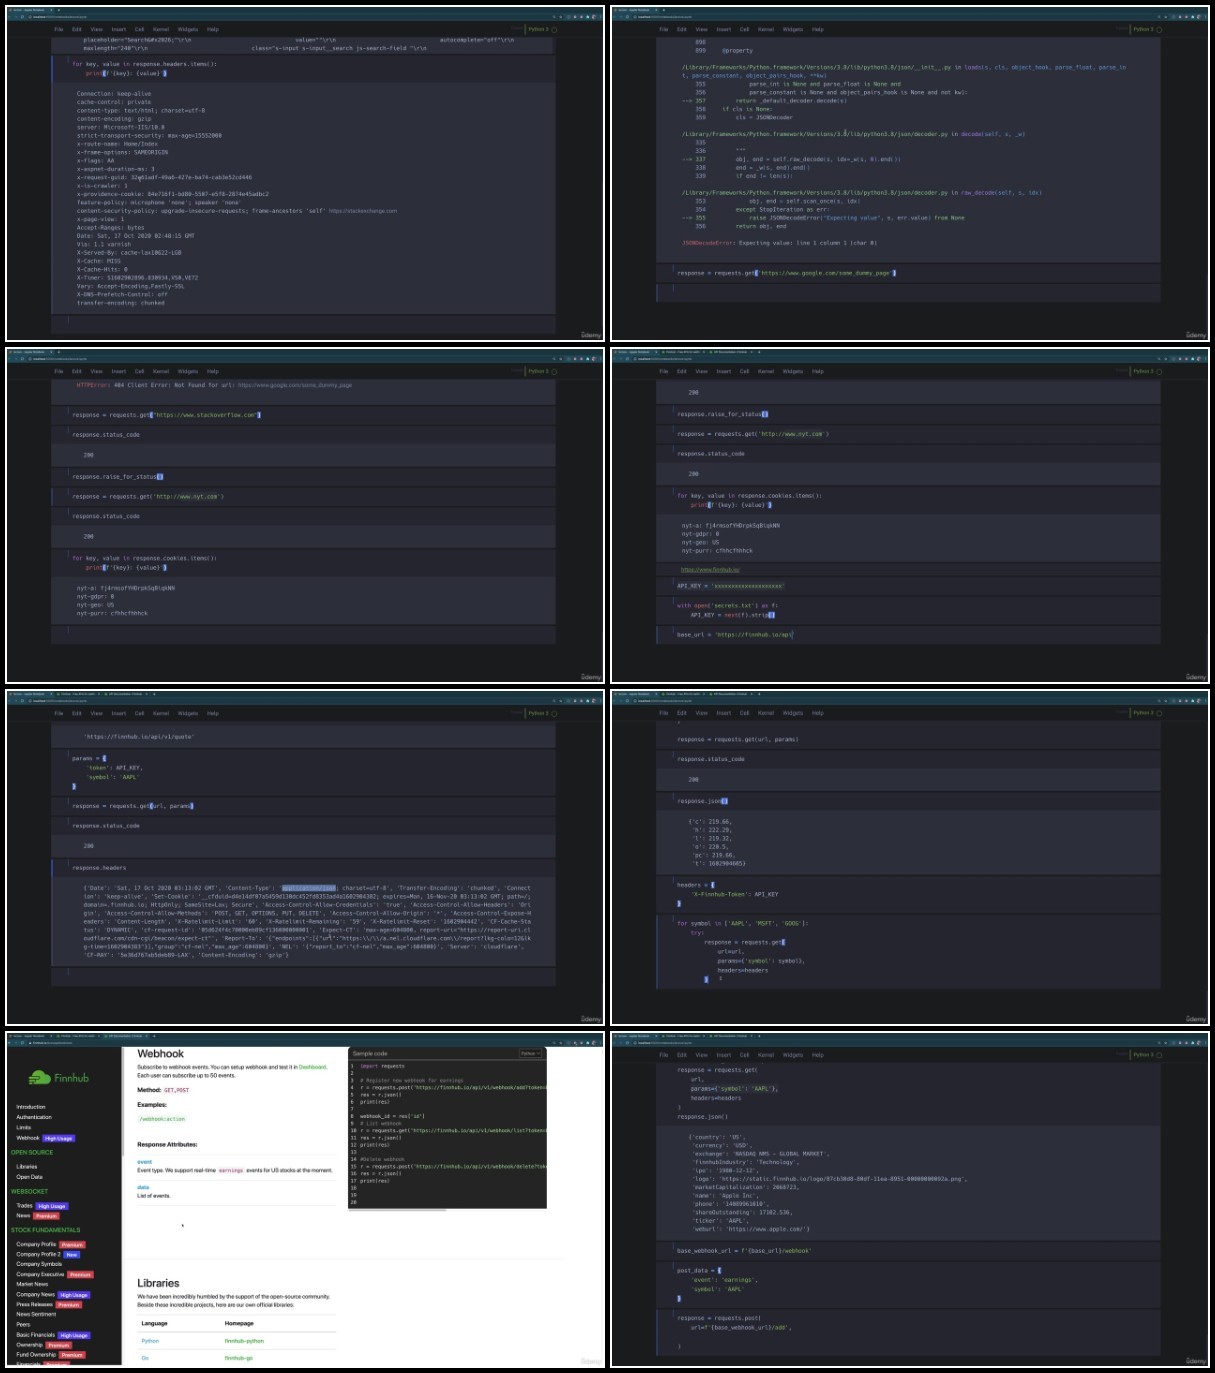Open Company Symbols in the Finnhub sidebar

click(x=39, y=1264)
